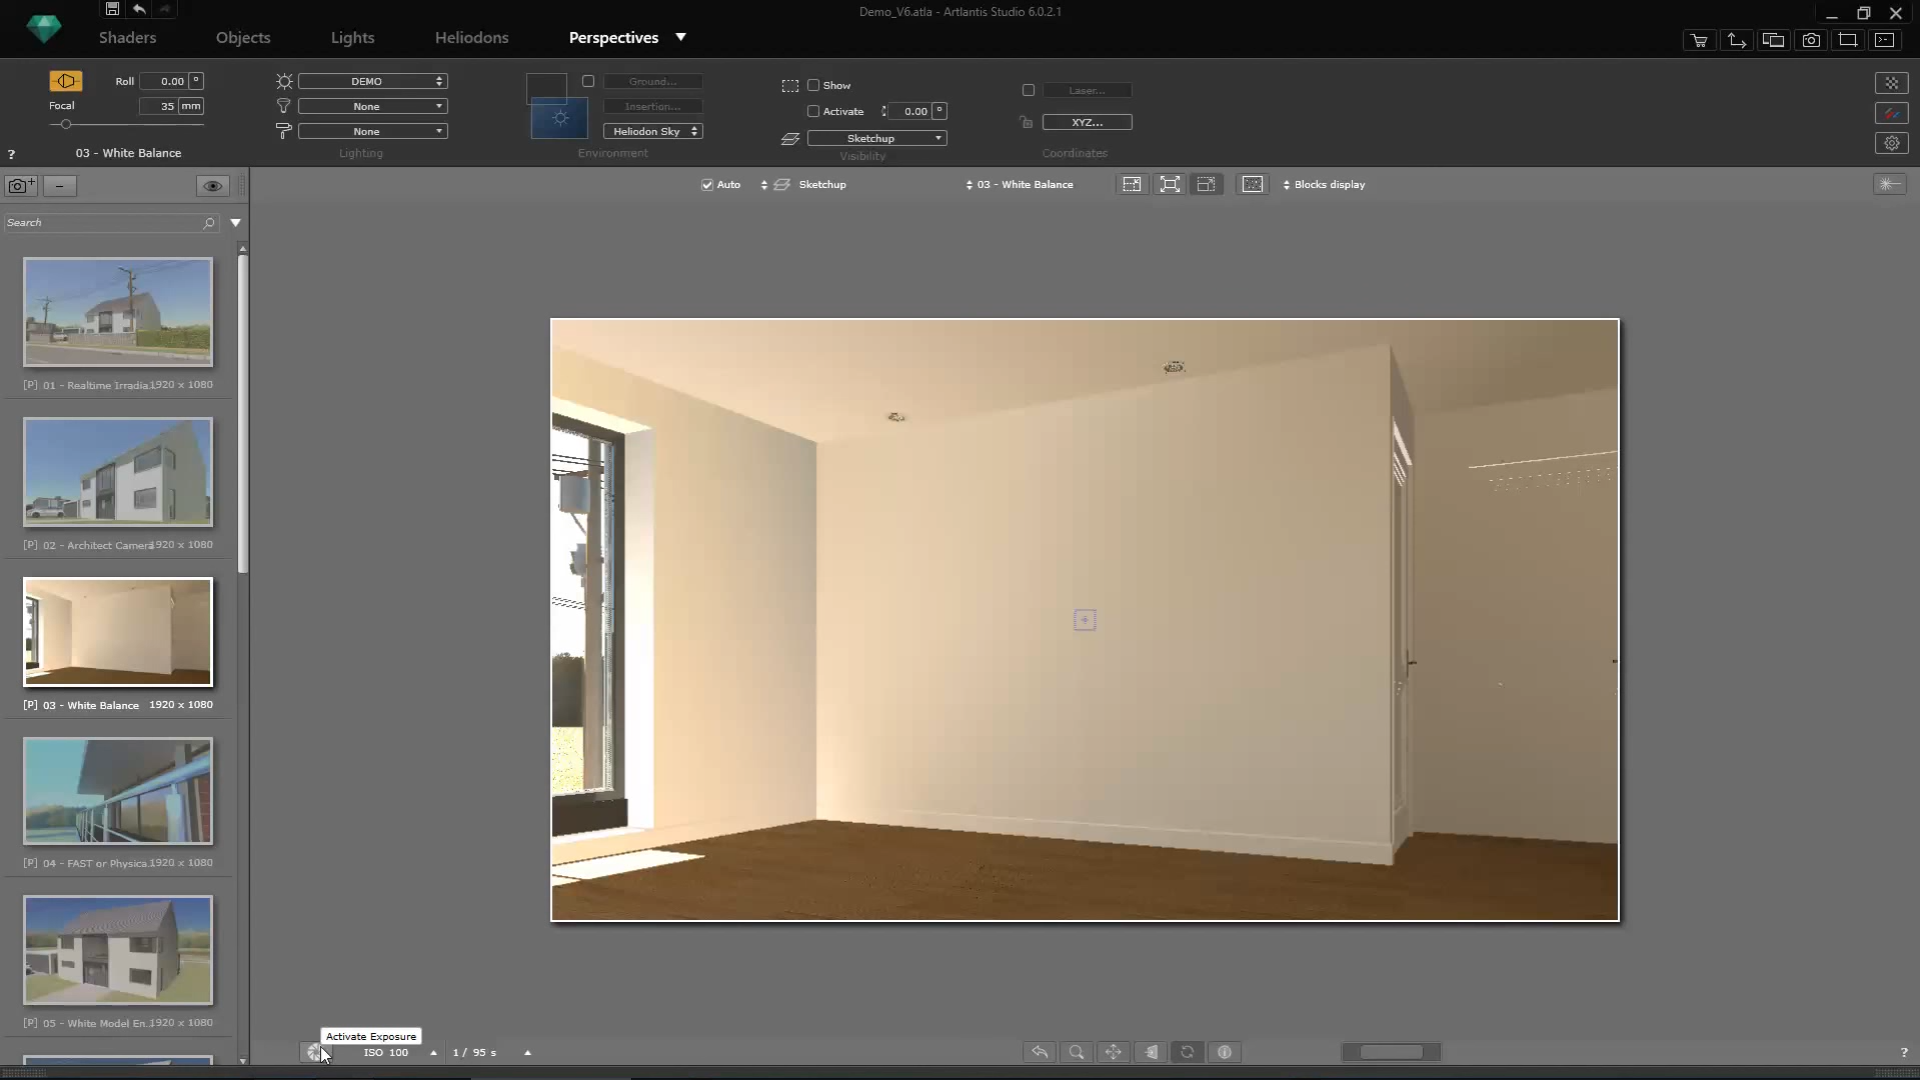Select the Perspectives tab
The width and height of the screenshot is (1920, 1080).
613,38
